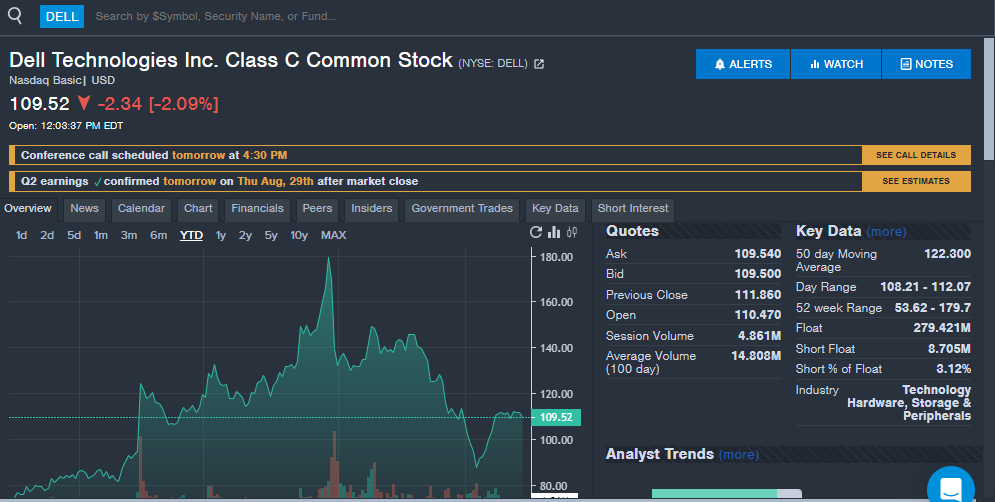The height and width of the screenshot is (502, 995).
Task: Click the 109.52 price marker on chart
Action: 556,417
